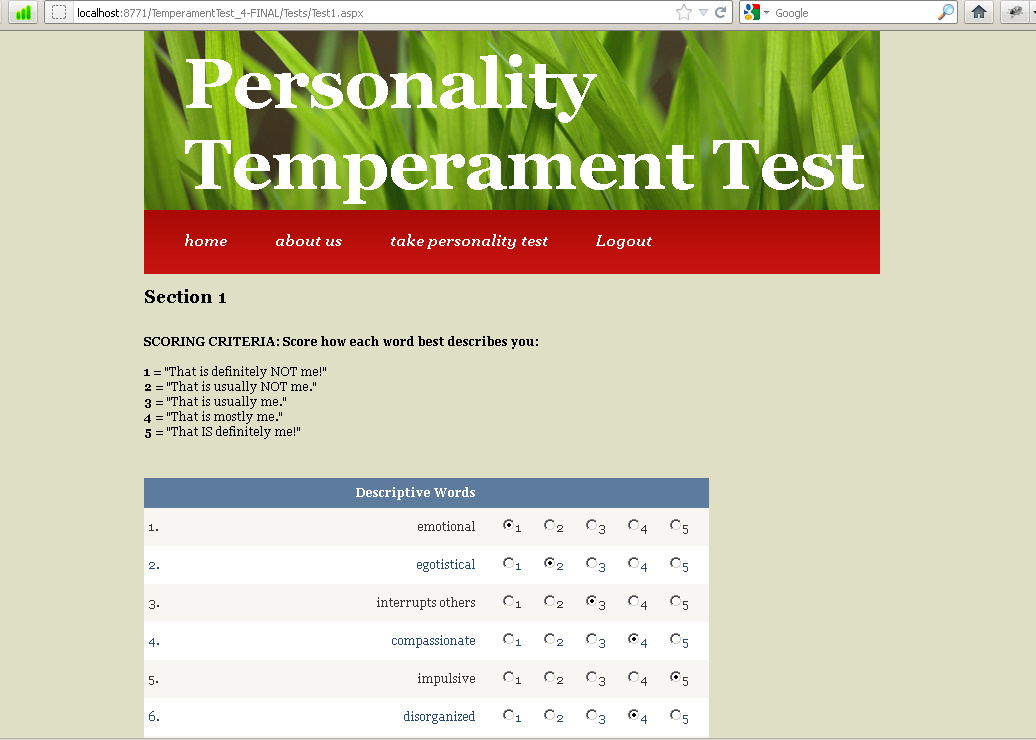Open Firebug with the bug icon
Image resolution: width=1036 pixels, height=740 pixels.
(x=1013, y=12)
